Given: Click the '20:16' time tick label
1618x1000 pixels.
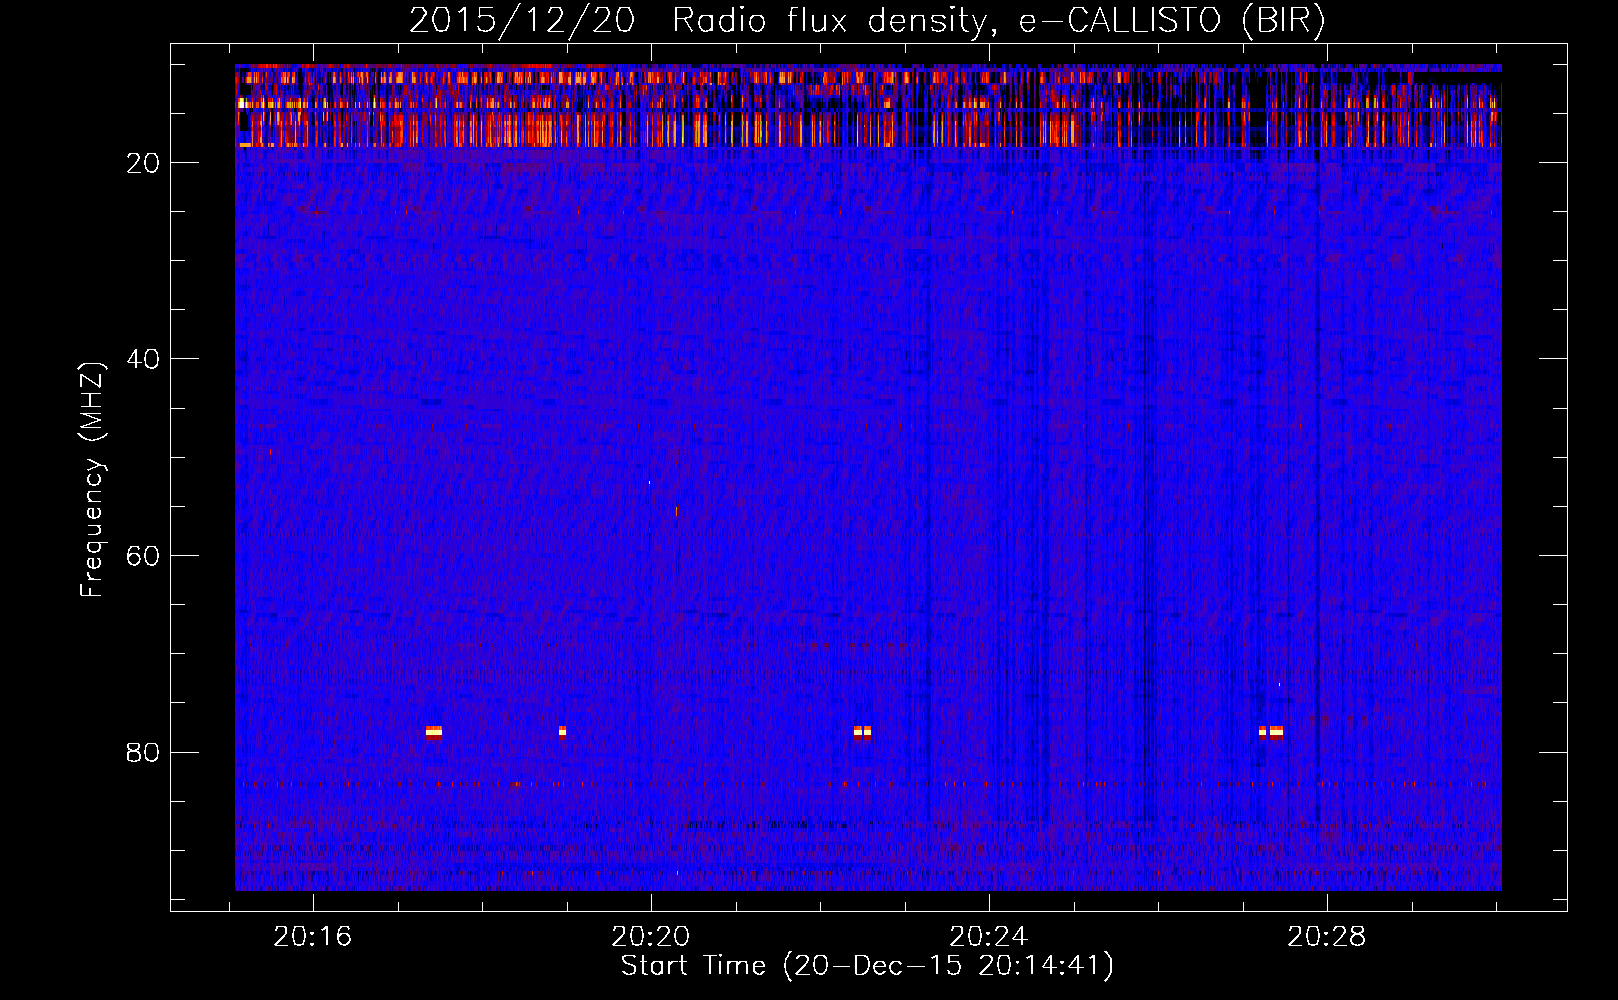Looking at the screenshot, I should click(313, 937).
